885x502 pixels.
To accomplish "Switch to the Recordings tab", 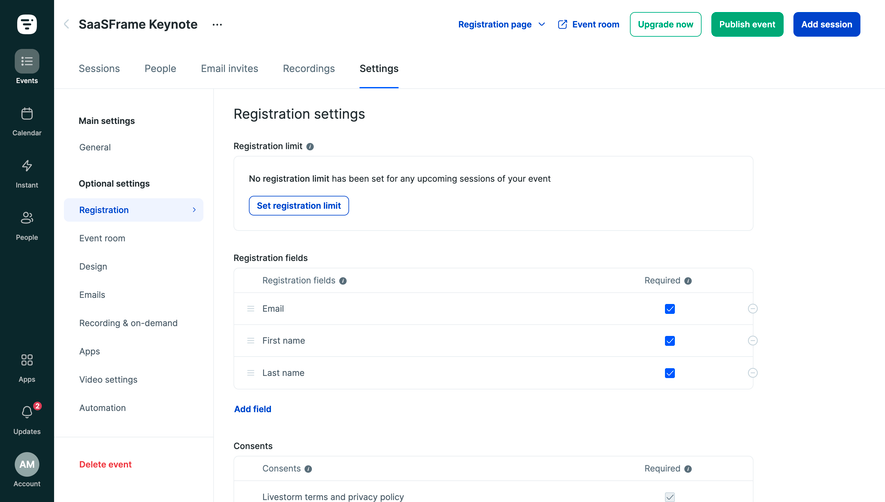I will [x=309, y=68].
